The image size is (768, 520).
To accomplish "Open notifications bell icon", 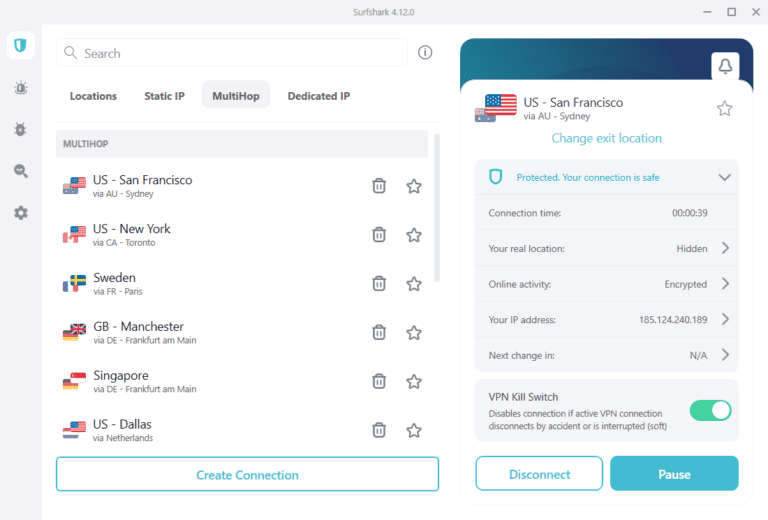I will coord(725,66).
